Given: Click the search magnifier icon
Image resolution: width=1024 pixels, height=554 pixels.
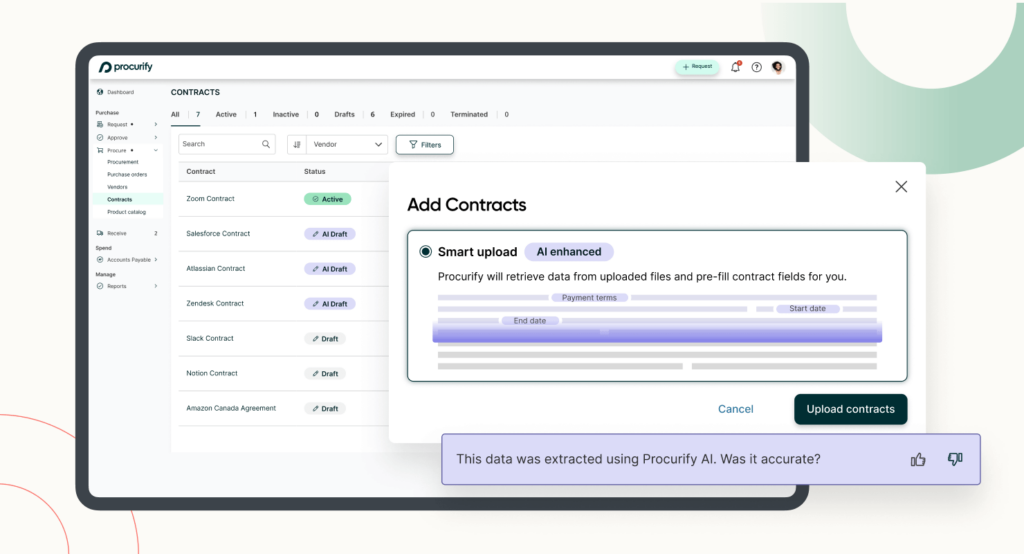Looking at the screenshot, I should [266, 144].
